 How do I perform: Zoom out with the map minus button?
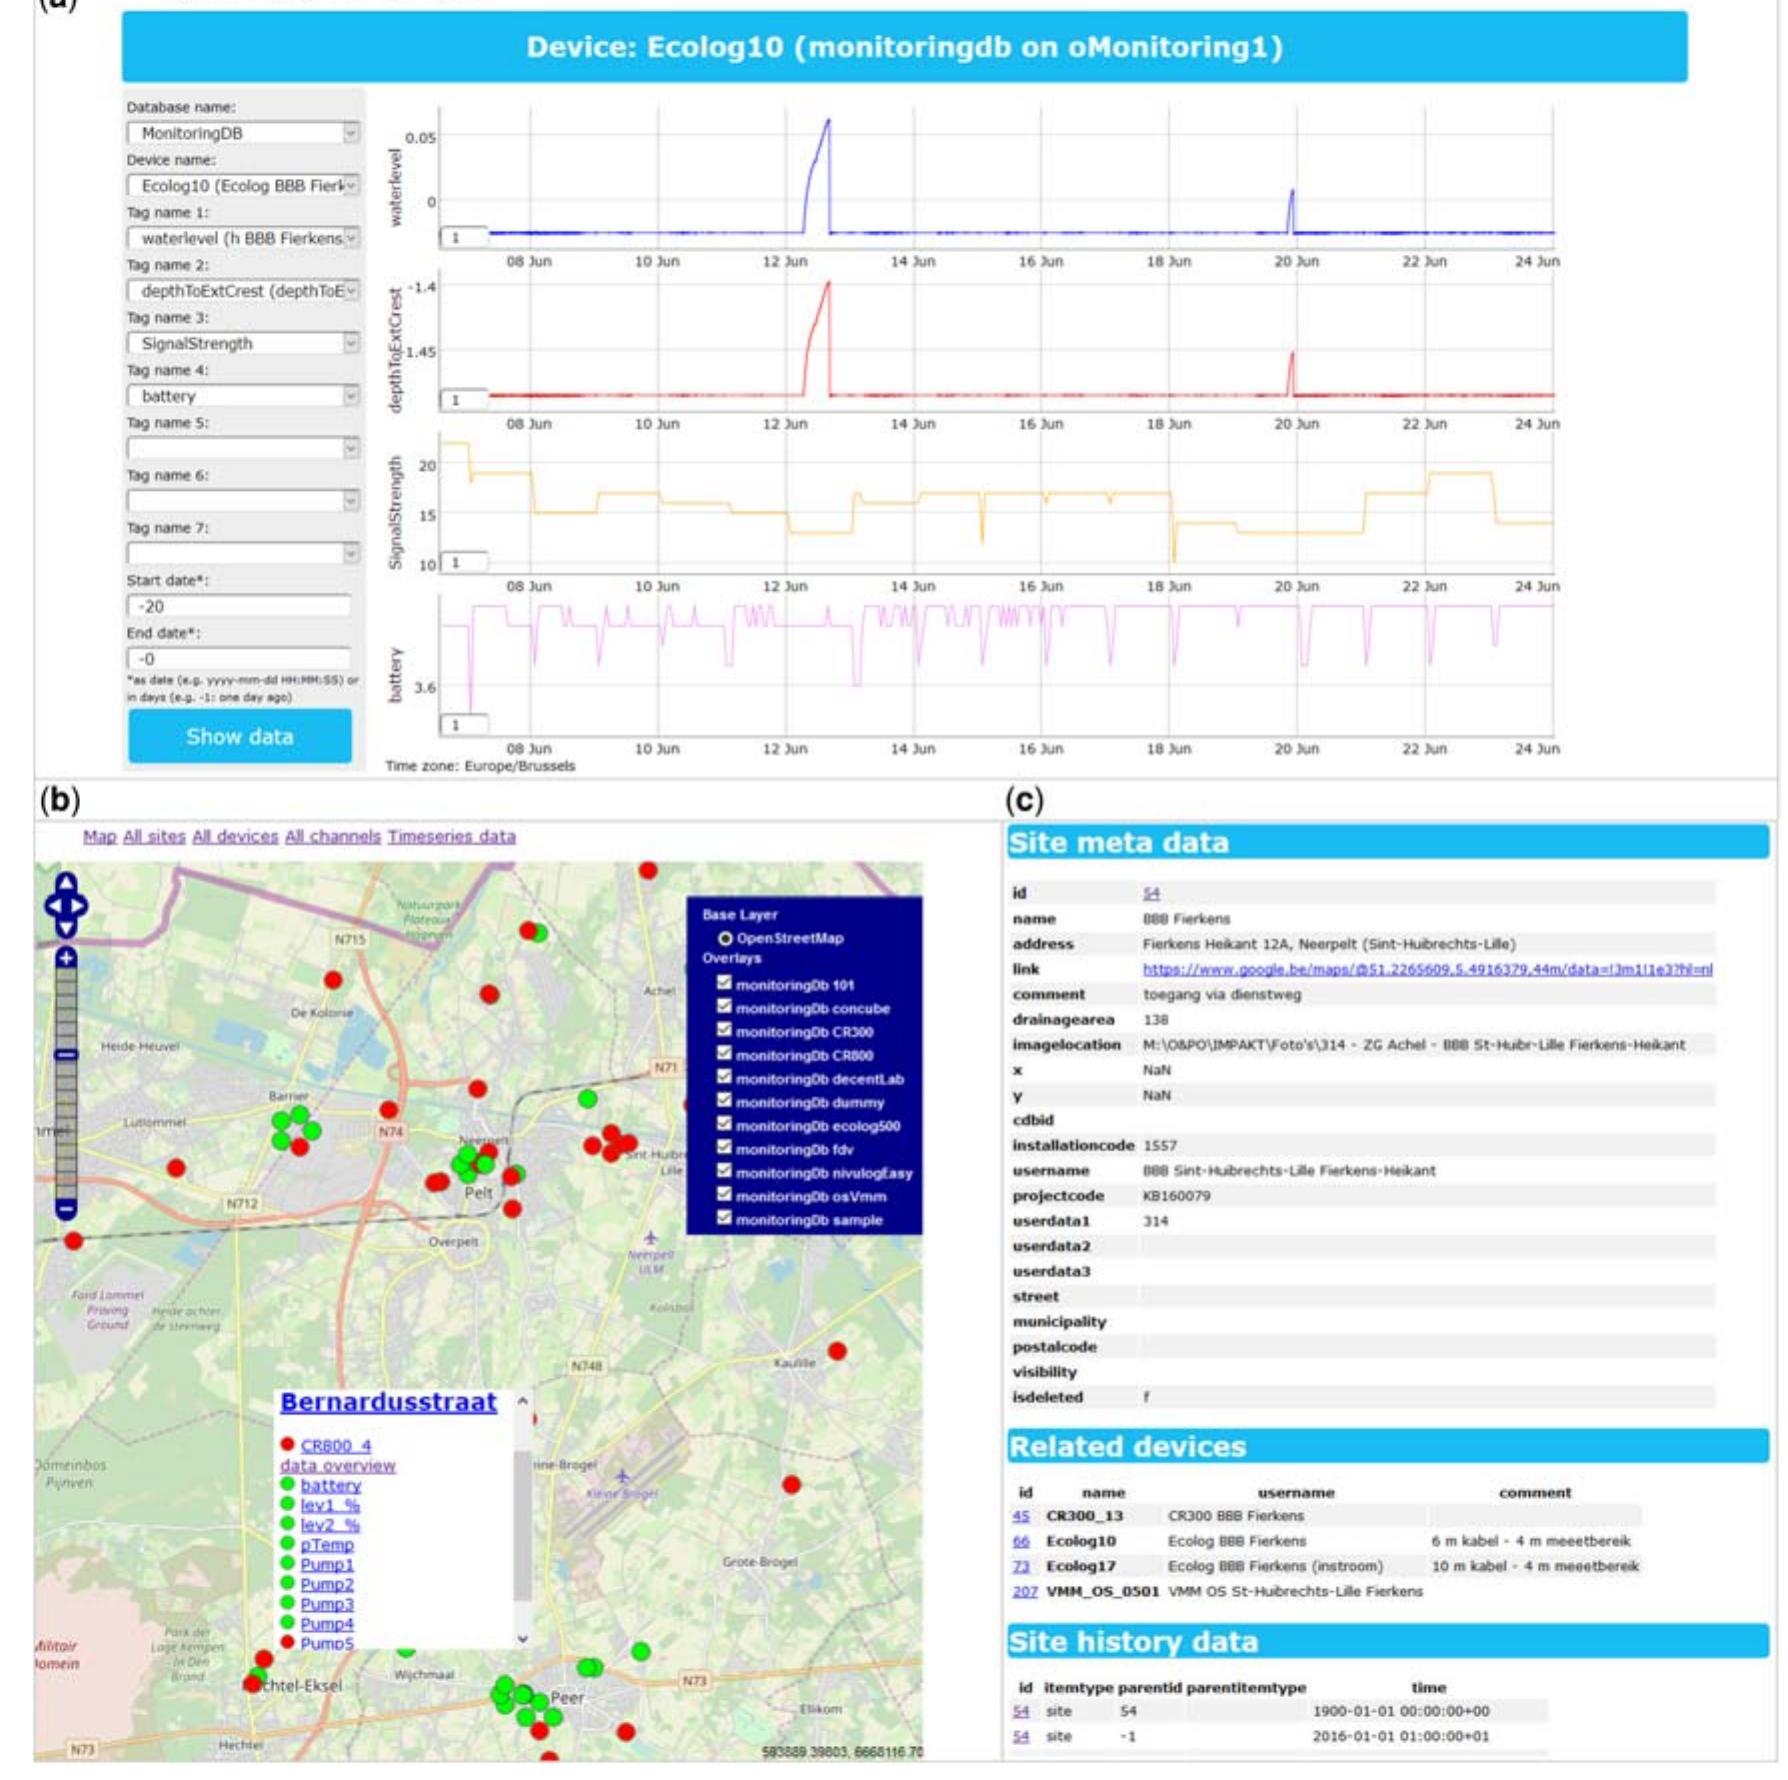click(66, 1210)
